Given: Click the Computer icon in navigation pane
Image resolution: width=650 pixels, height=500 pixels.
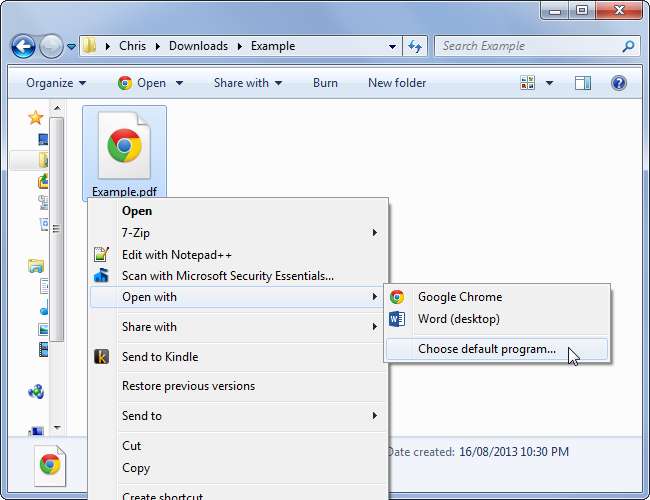Looking at the screenshot, I should click(x=36, y=431).
